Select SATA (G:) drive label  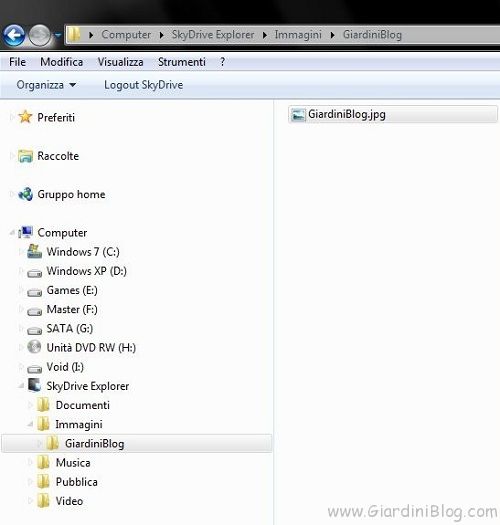(x=70, y=328)
